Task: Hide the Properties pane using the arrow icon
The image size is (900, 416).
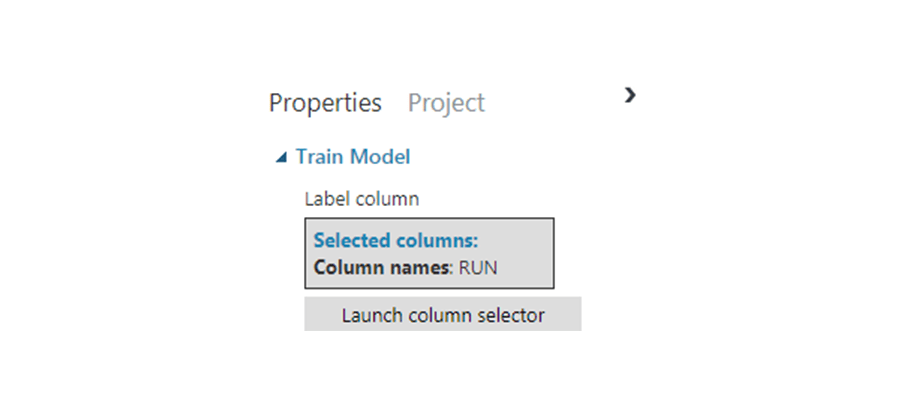Action: [629, 95]
